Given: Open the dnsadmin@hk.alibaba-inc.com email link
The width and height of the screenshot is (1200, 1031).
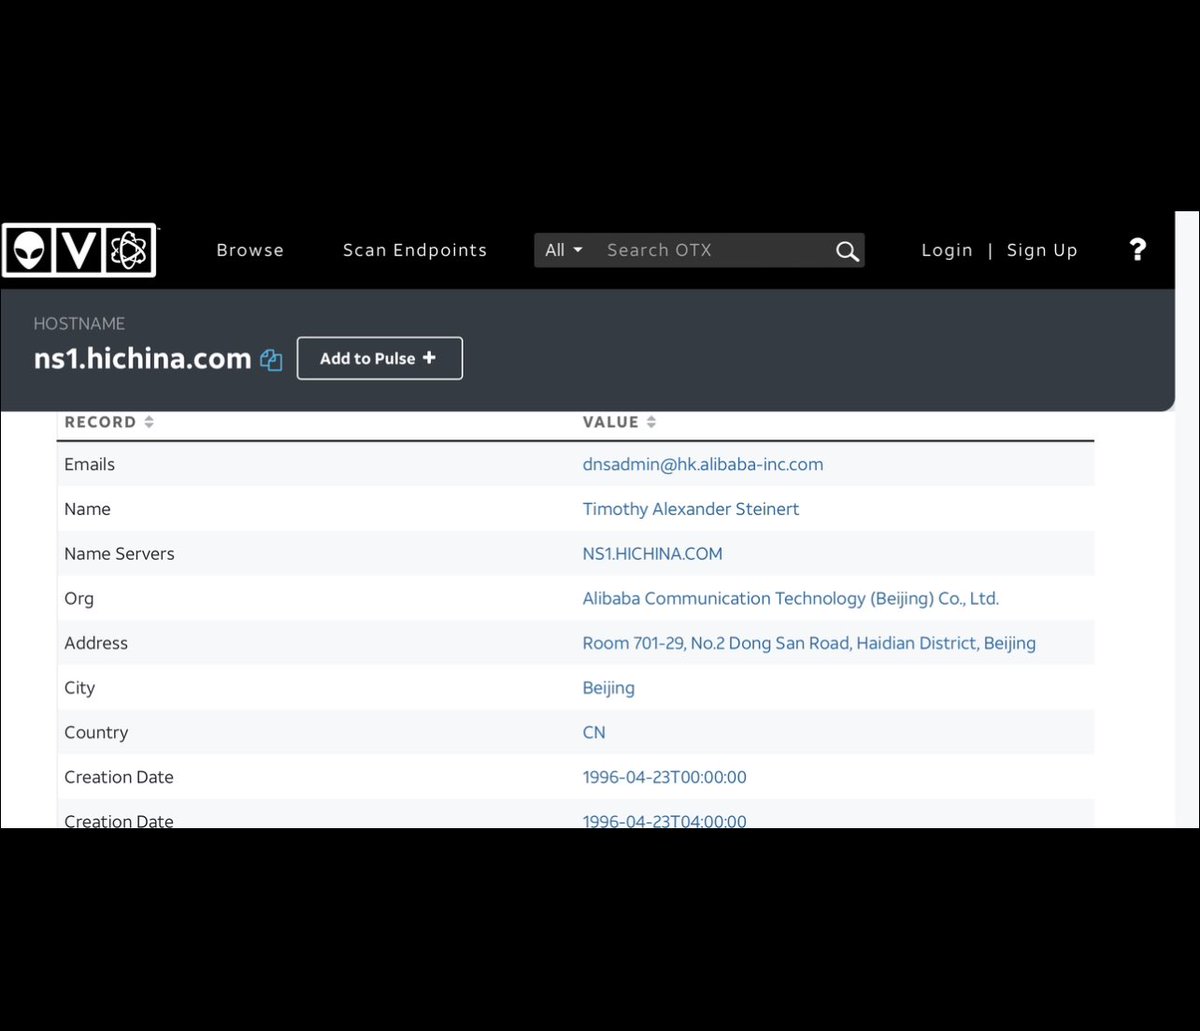Looking at the screenshot, I should (x=703, y=464).
